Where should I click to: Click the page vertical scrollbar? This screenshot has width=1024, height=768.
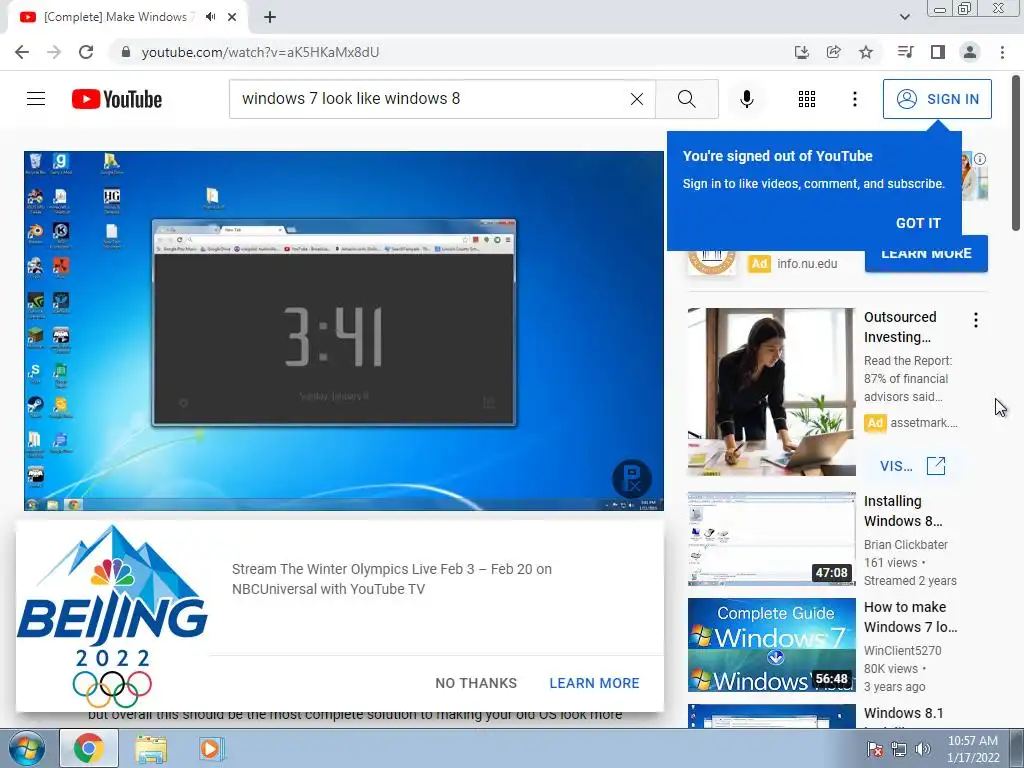pyautogui.click(x=1016, y=152)
